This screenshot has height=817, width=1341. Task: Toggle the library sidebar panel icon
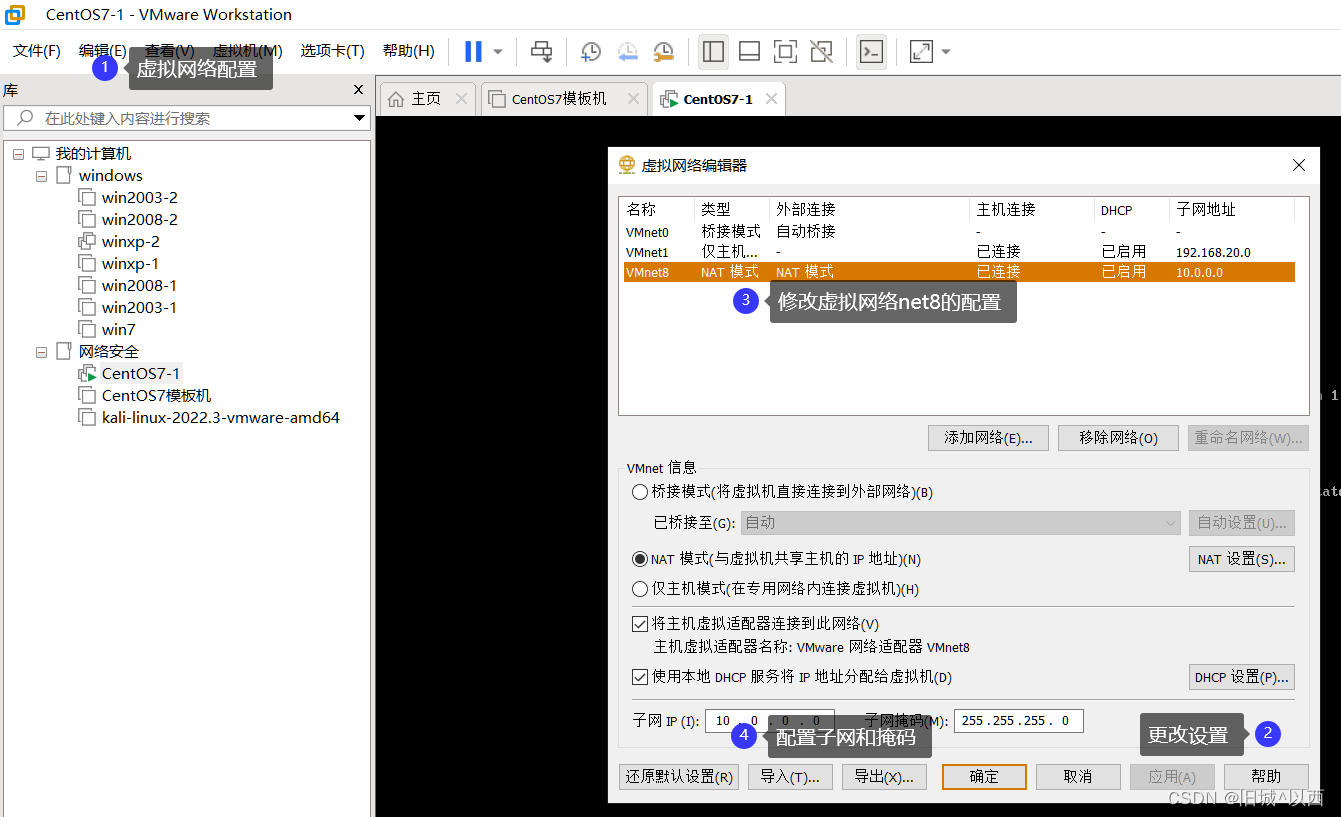pyautogui.click(x=713, y=51)
